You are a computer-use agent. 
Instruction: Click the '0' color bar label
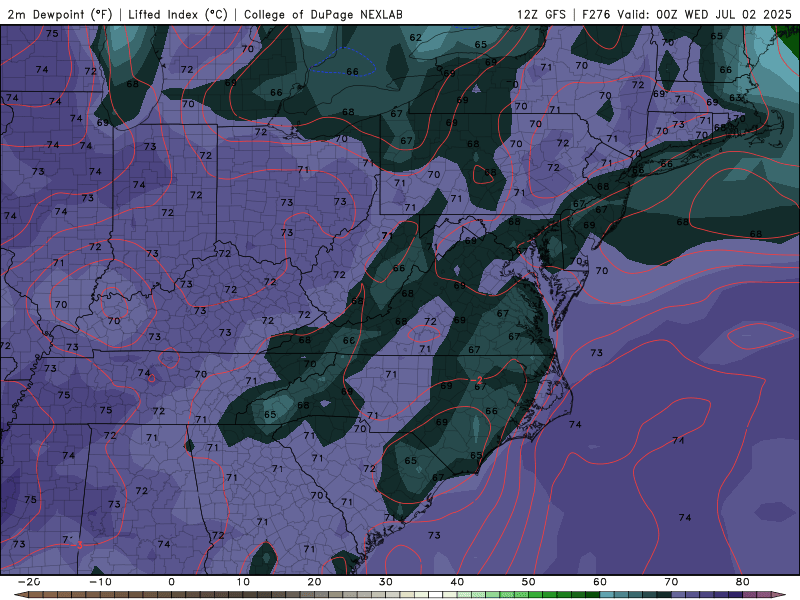[x=171, y=582]
